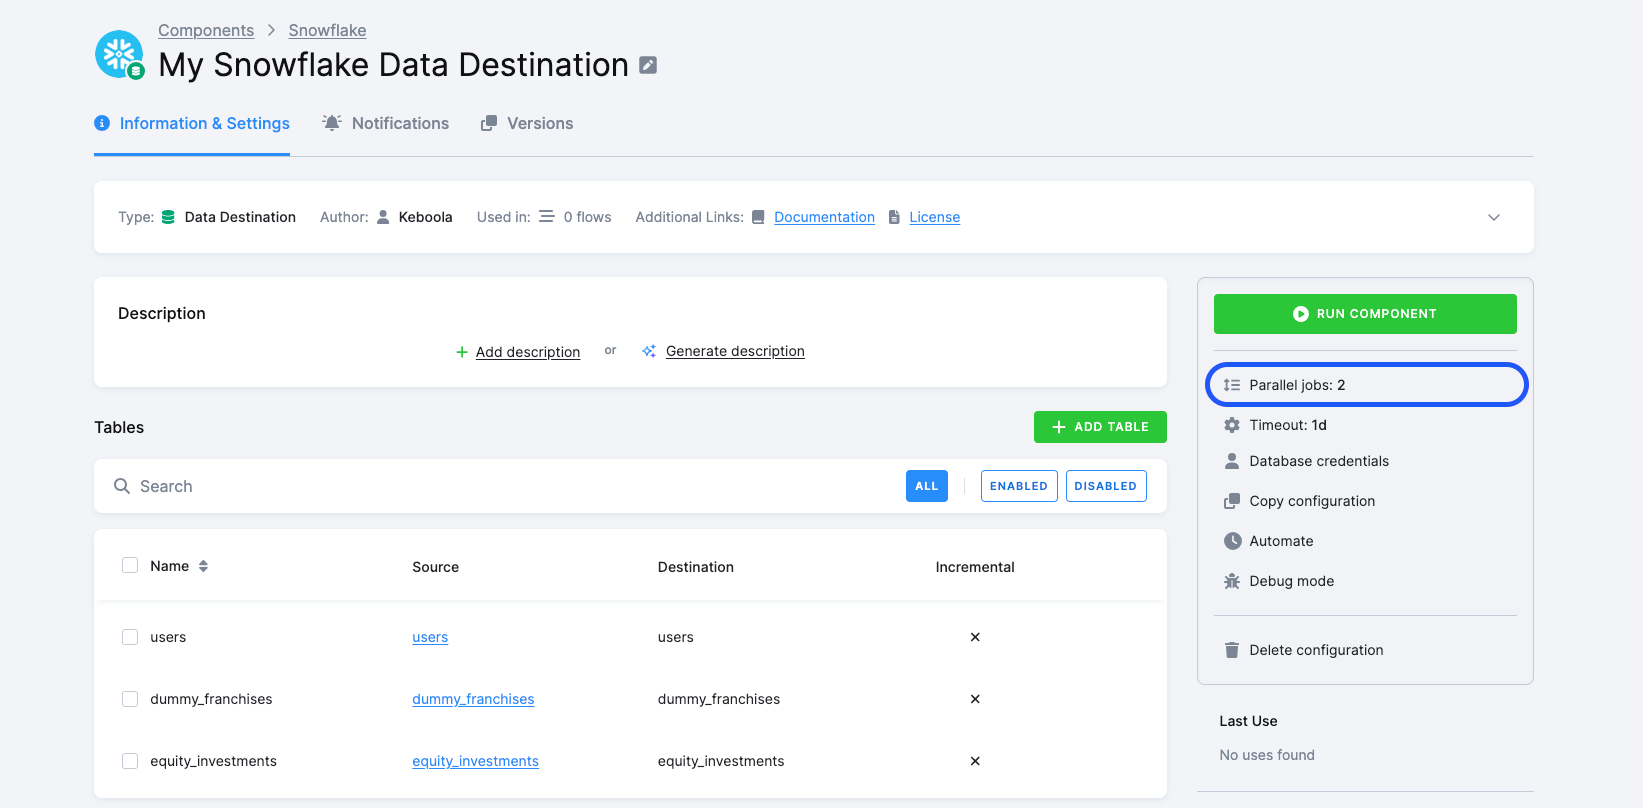
Task: Open the Components breadcrumb link
Action: tap(206, 30)
